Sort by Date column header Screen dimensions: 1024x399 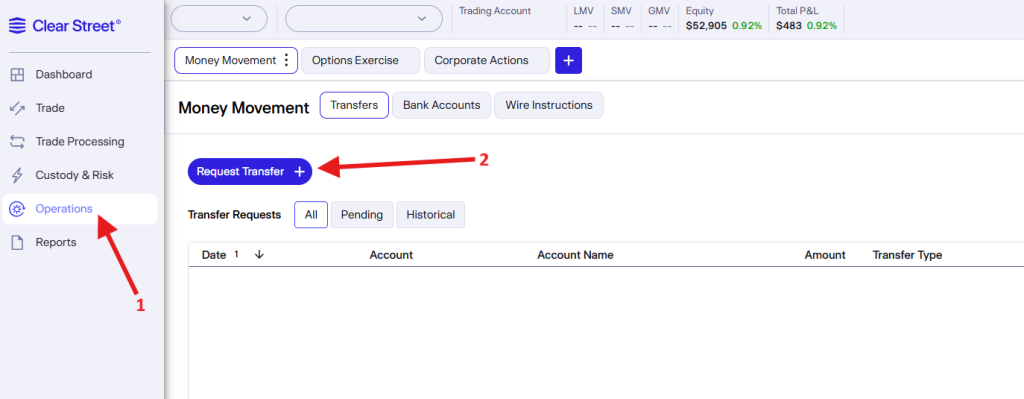214,255
